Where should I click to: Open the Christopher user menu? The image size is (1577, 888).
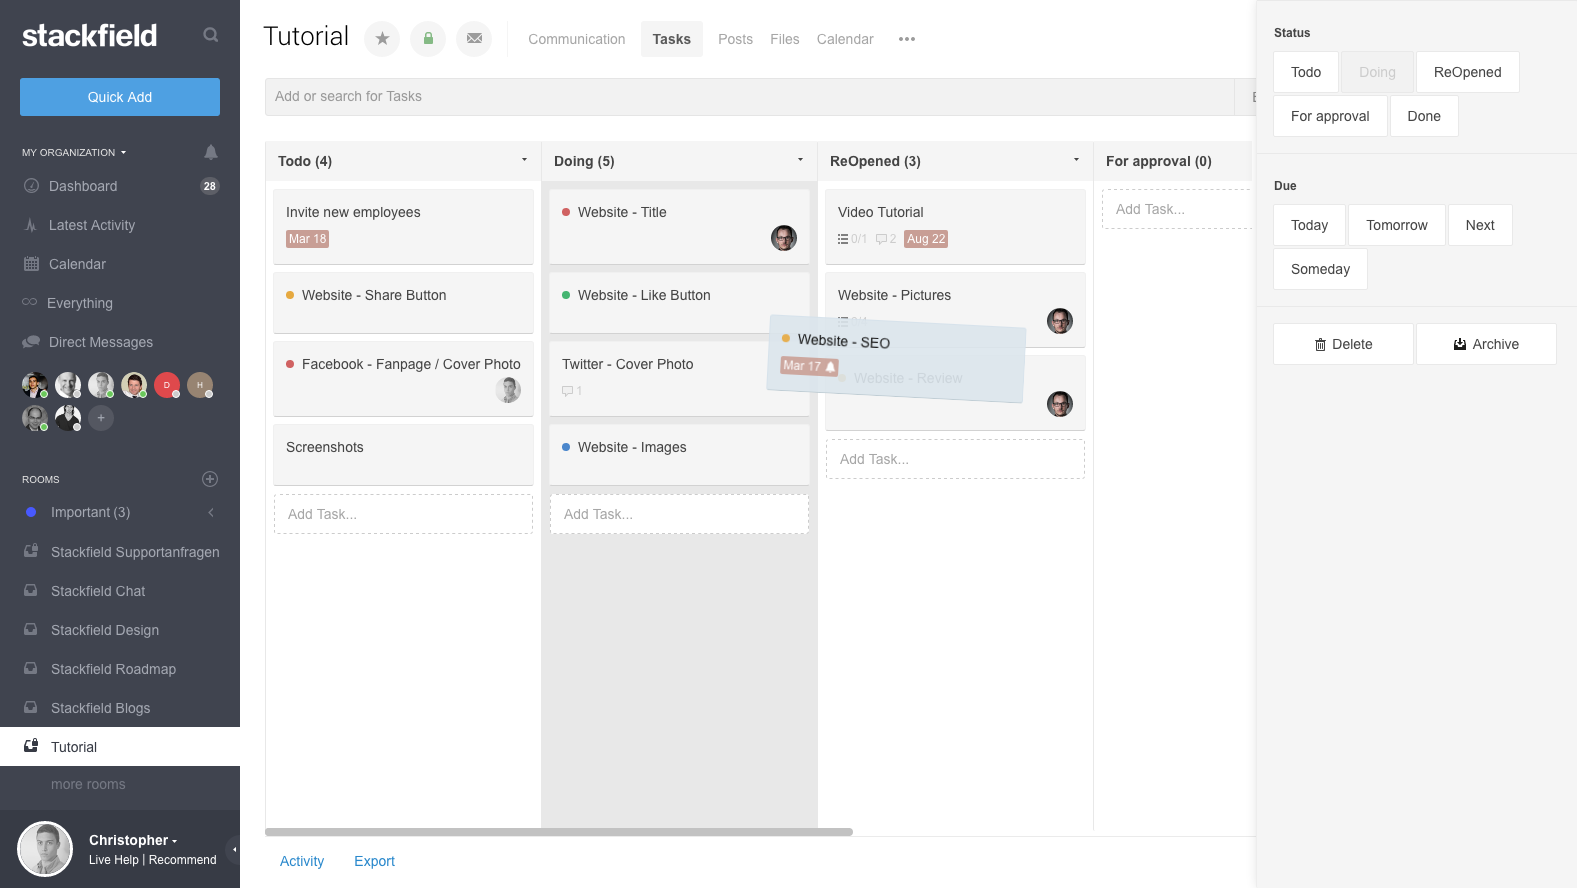pyautogui.click(x=133, y=840)
